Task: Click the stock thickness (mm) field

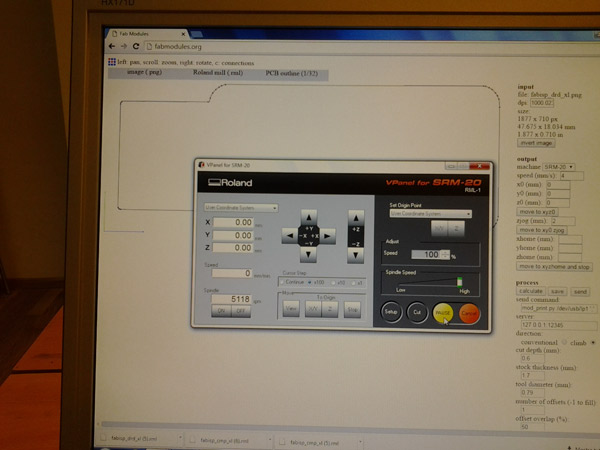Action: coord(532,376)
